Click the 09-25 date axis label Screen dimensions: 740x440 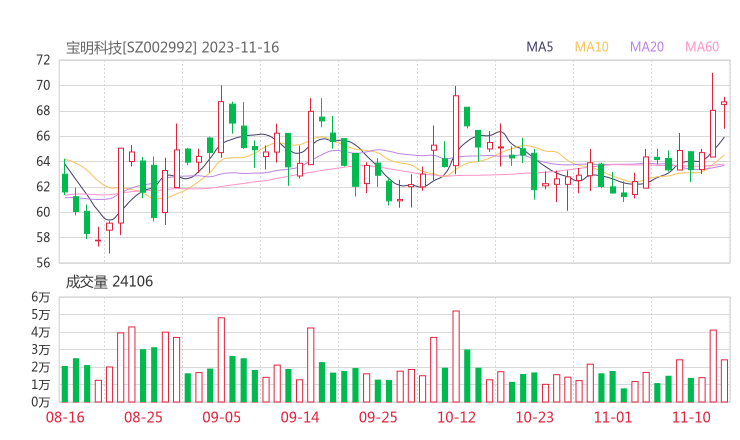click(378, 417)
